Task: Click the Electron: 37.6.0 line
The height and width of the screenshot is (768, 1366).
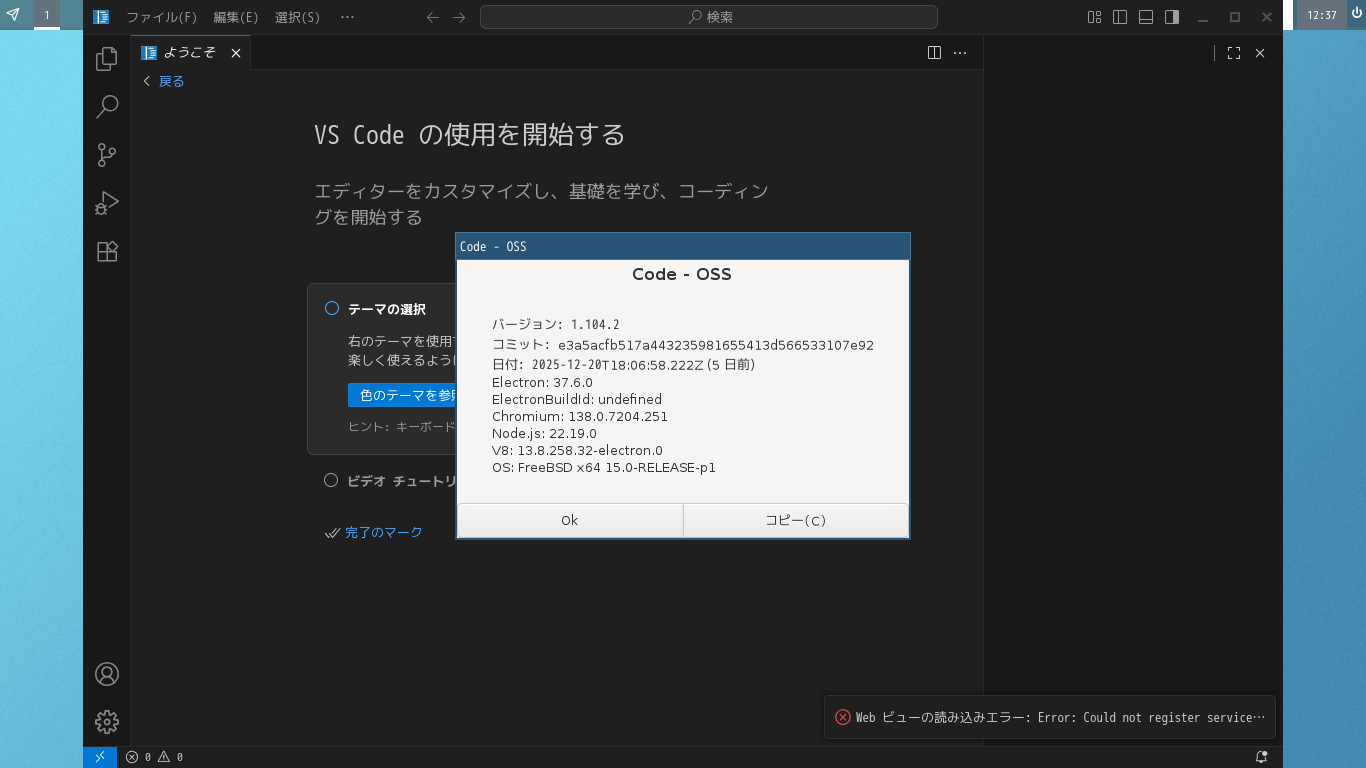Action: click(x=542, y=382)
